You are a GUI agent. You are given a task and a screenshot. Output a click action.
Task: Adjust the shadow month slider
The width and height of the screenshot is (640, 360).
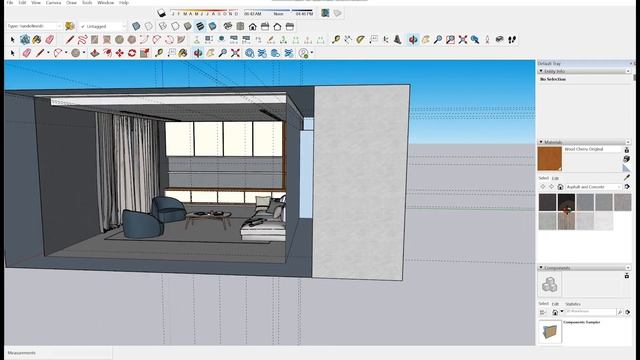pos(204,12)
